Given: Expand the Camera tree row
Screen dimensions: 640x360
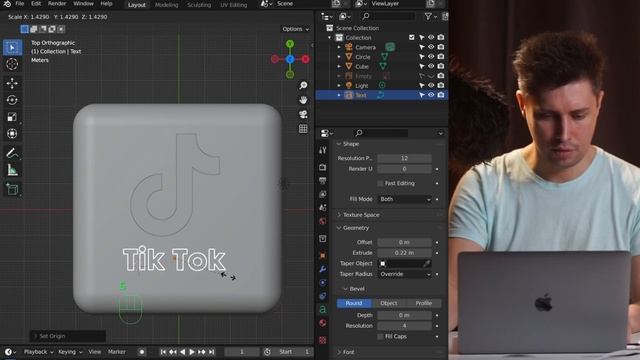Looking at the screenshot, I should (339, 47).
